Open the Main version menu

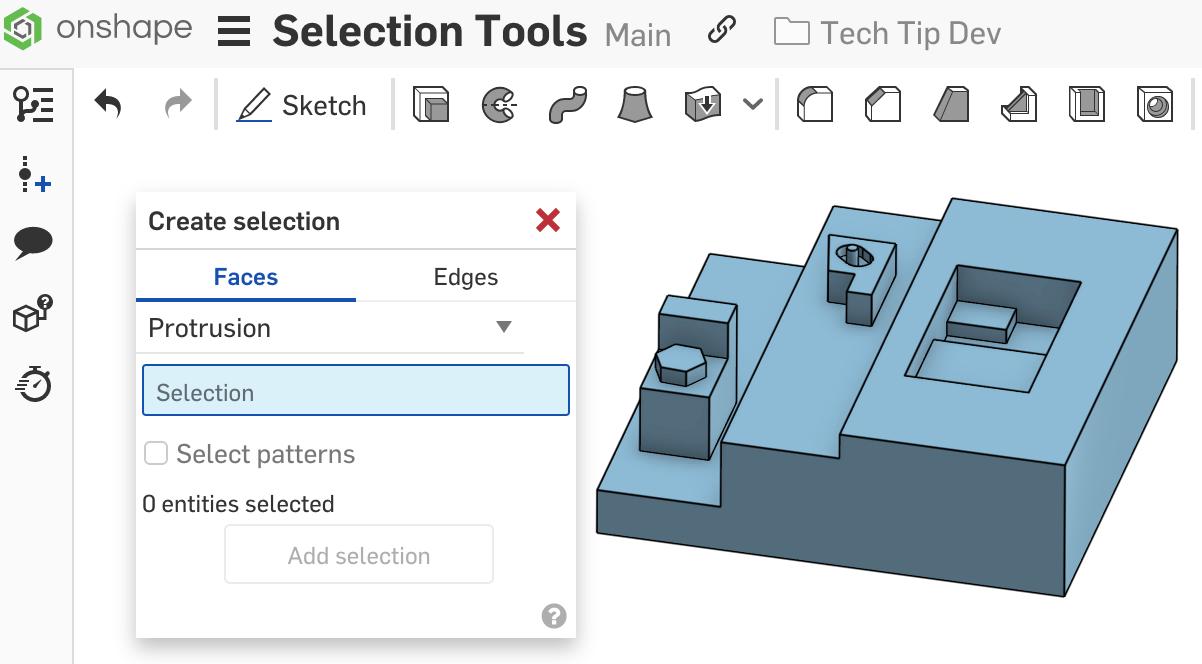coord(637,35)
